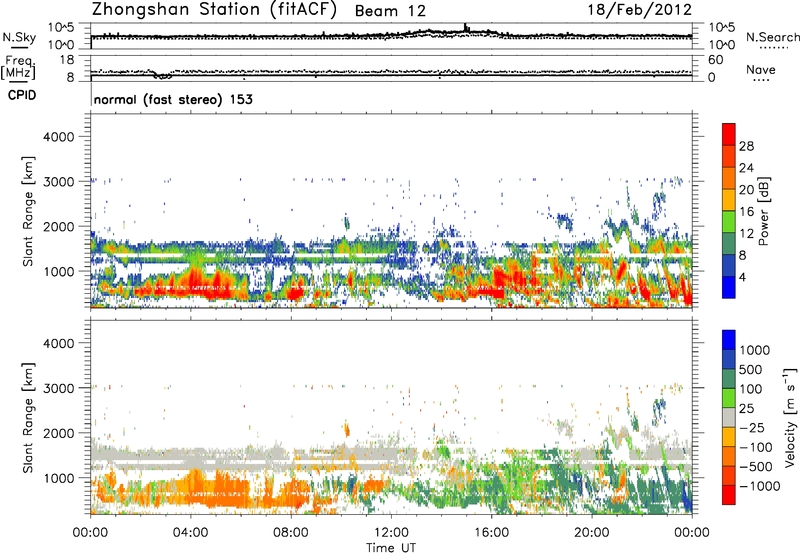Click the '18' frequency axis tick

[67, 60]
